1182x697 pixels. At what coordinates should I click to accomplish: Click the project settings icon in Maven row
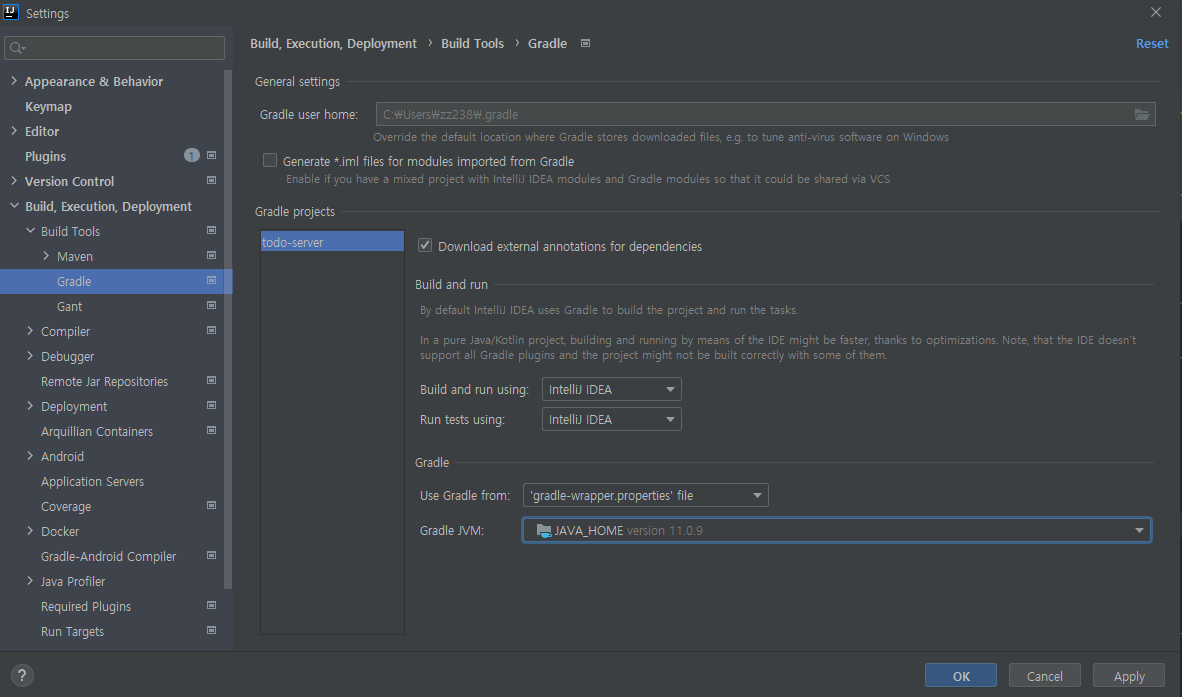[211, 255]
